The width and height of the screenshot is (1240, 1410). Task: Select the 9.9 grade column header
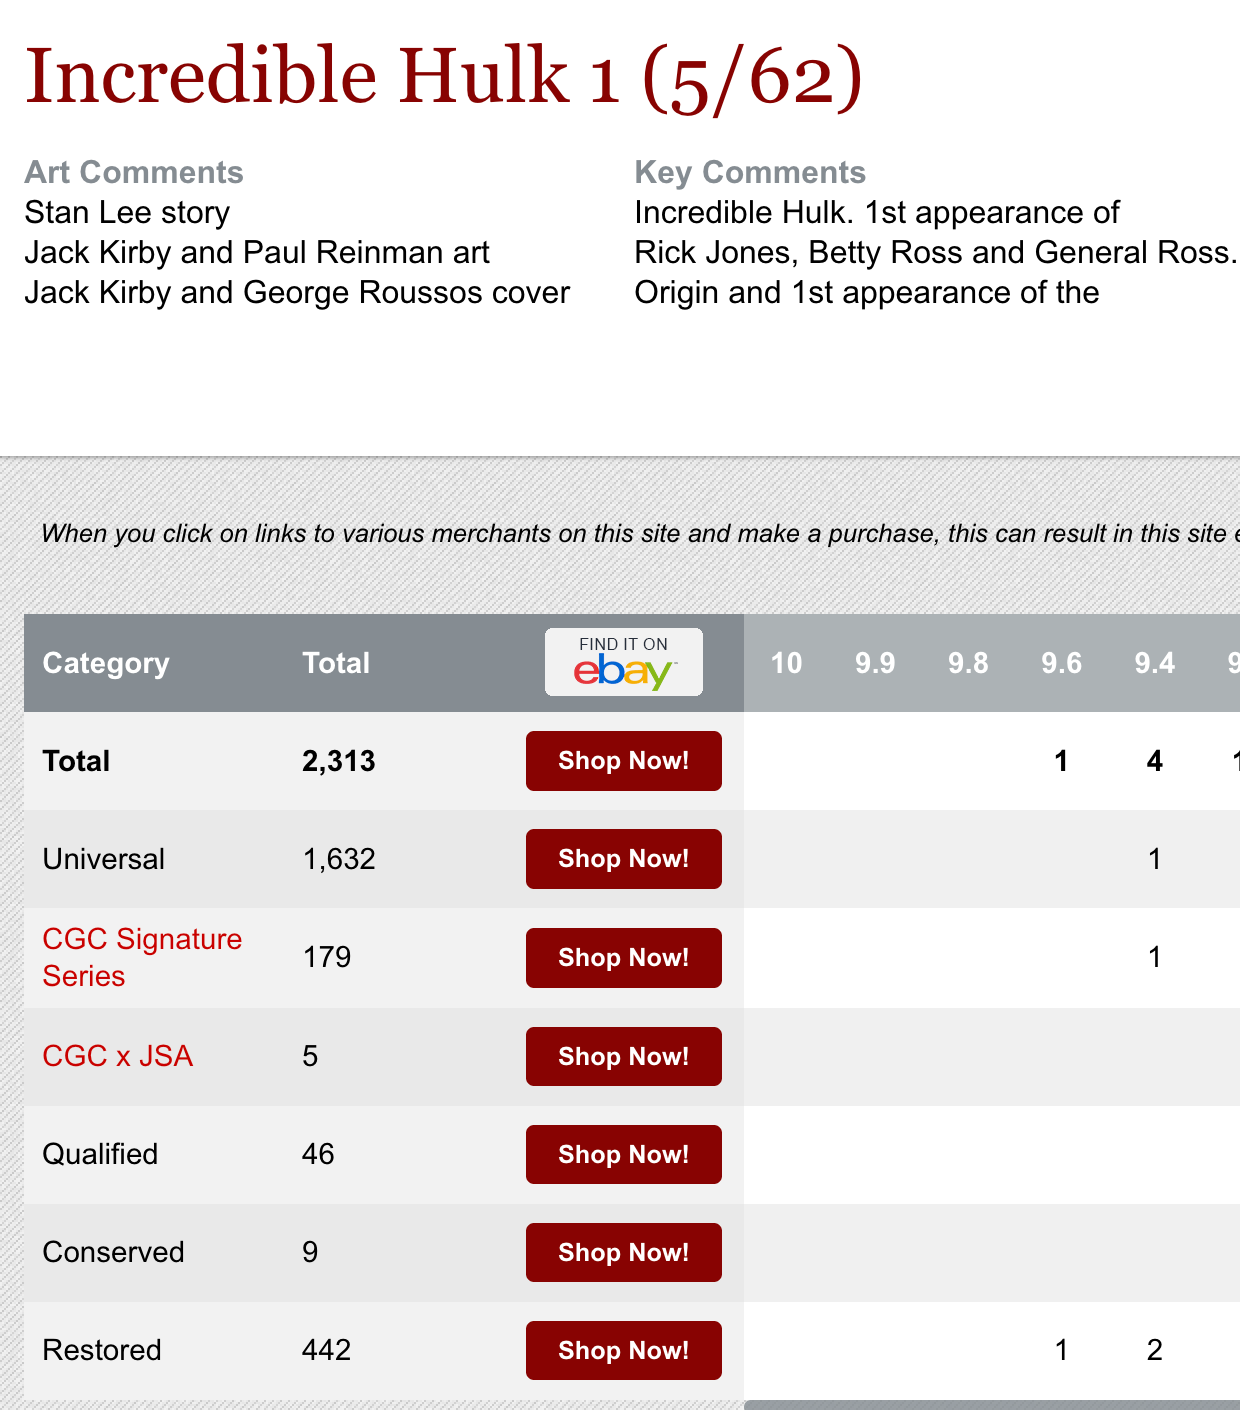click(x=875, y=663)
